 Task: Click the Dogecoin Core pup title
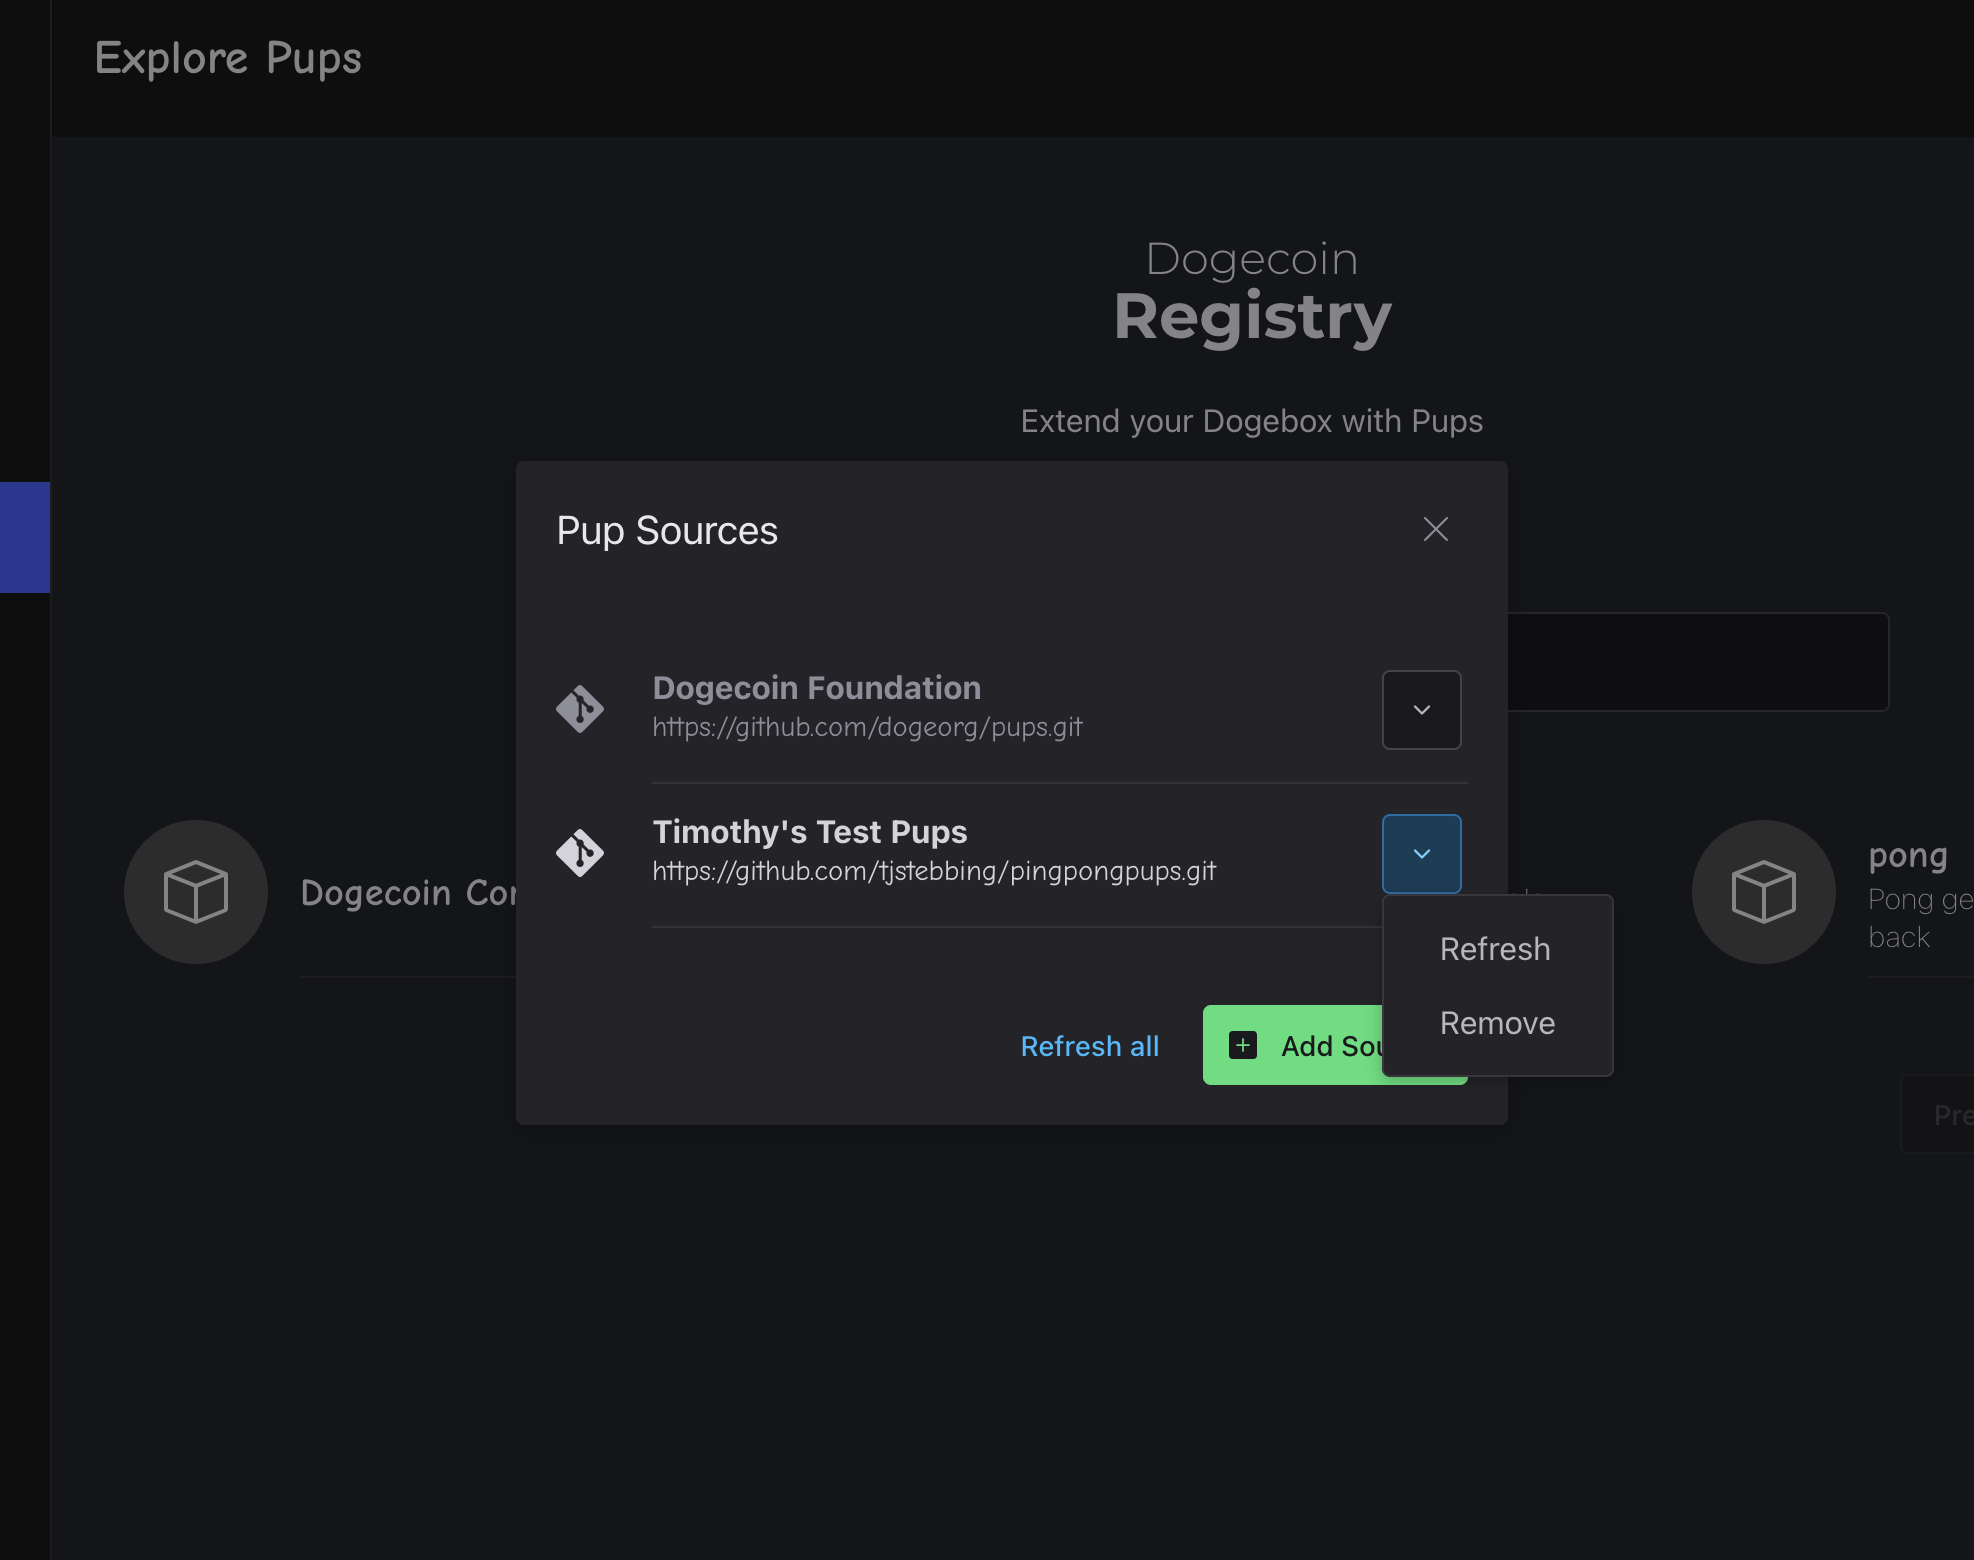408,893
